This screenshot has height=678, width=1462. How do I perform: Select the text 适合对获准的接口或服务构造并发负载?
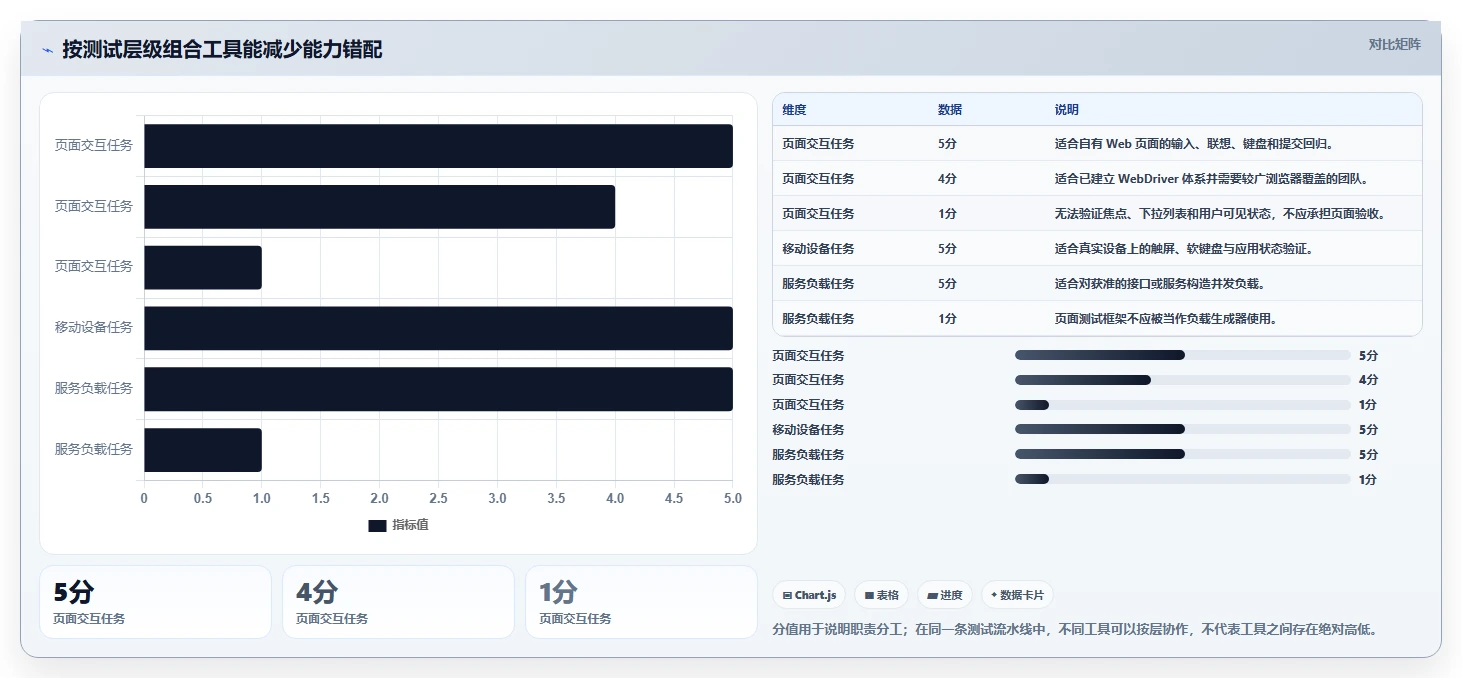(x=1160, y=284)
